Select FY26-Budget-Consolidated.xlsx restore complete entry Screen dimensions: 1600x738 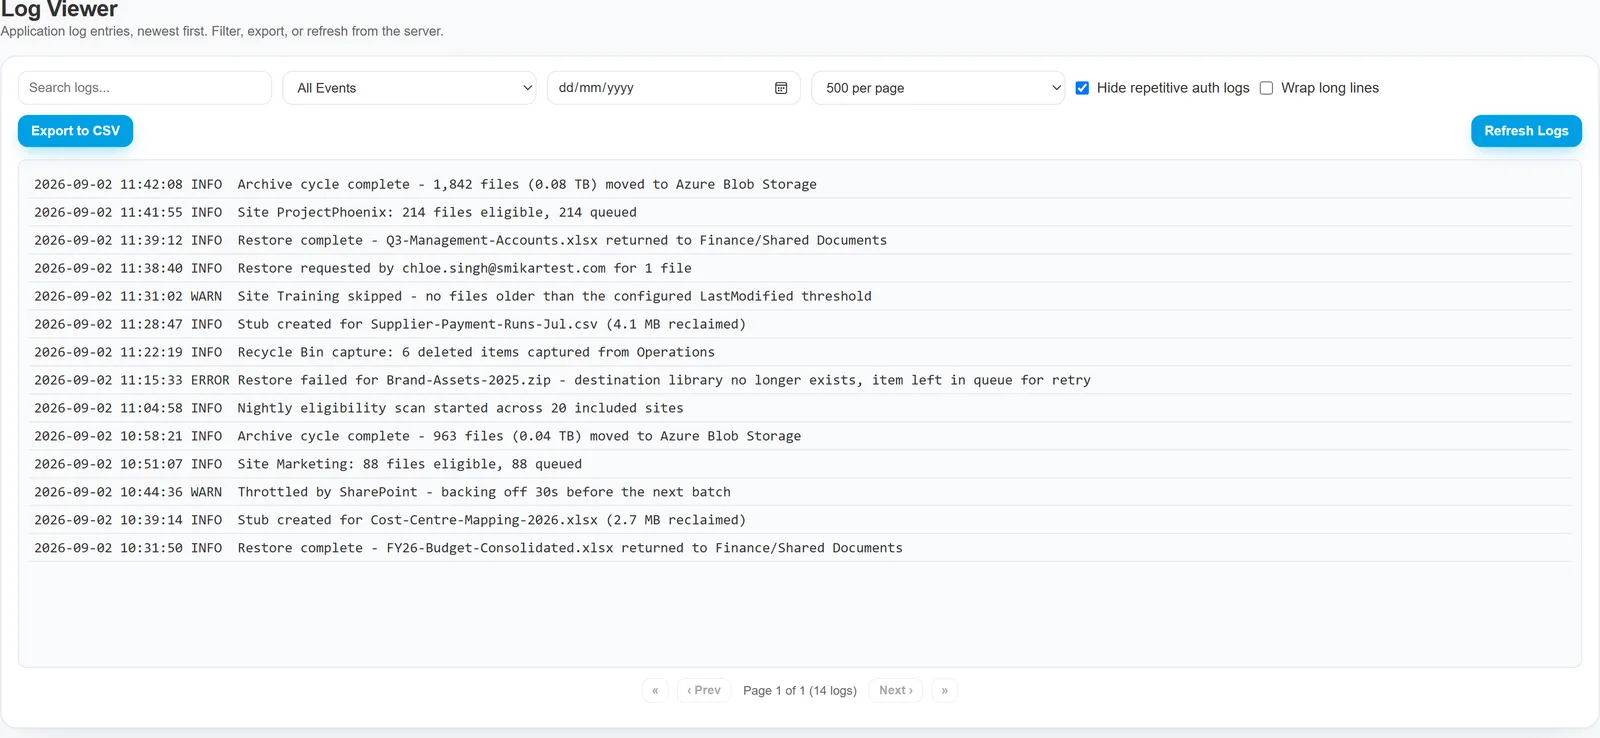pos(800,548)
